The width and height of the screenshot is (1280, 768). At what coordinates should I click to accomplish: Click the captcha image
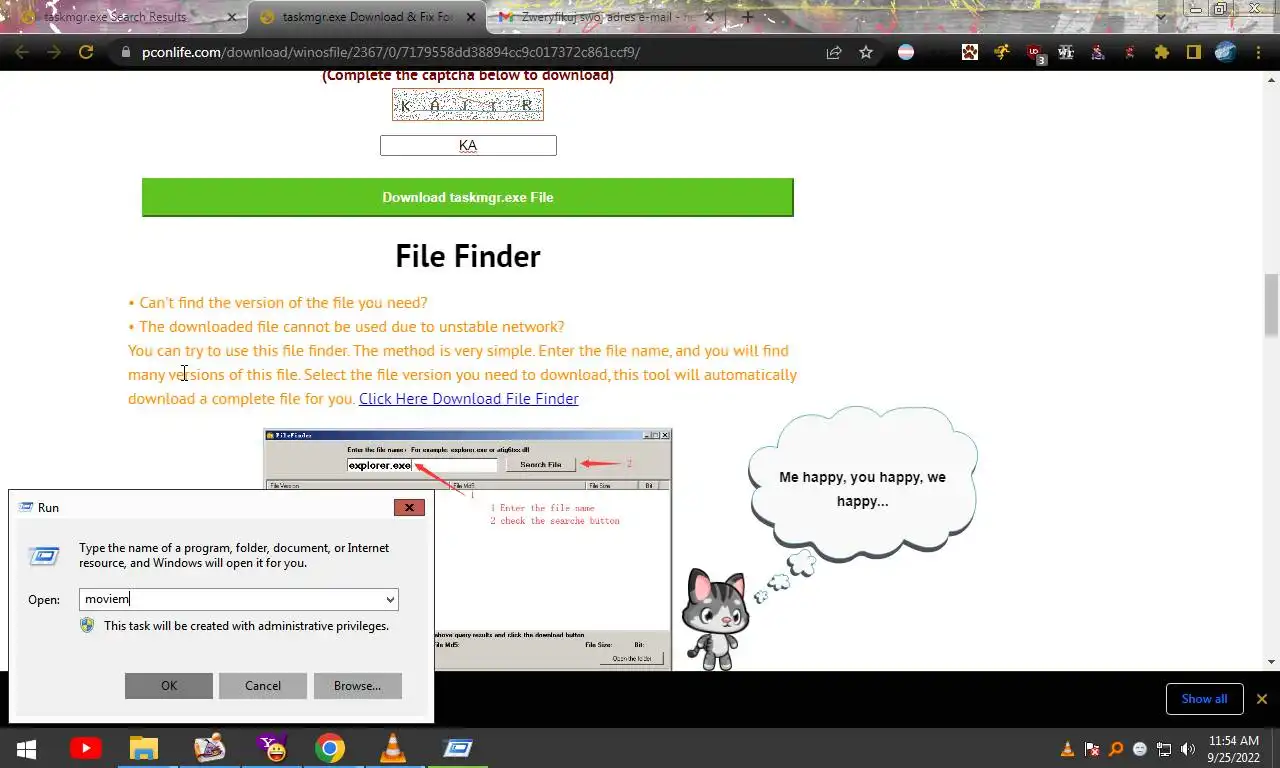(468, 105)
